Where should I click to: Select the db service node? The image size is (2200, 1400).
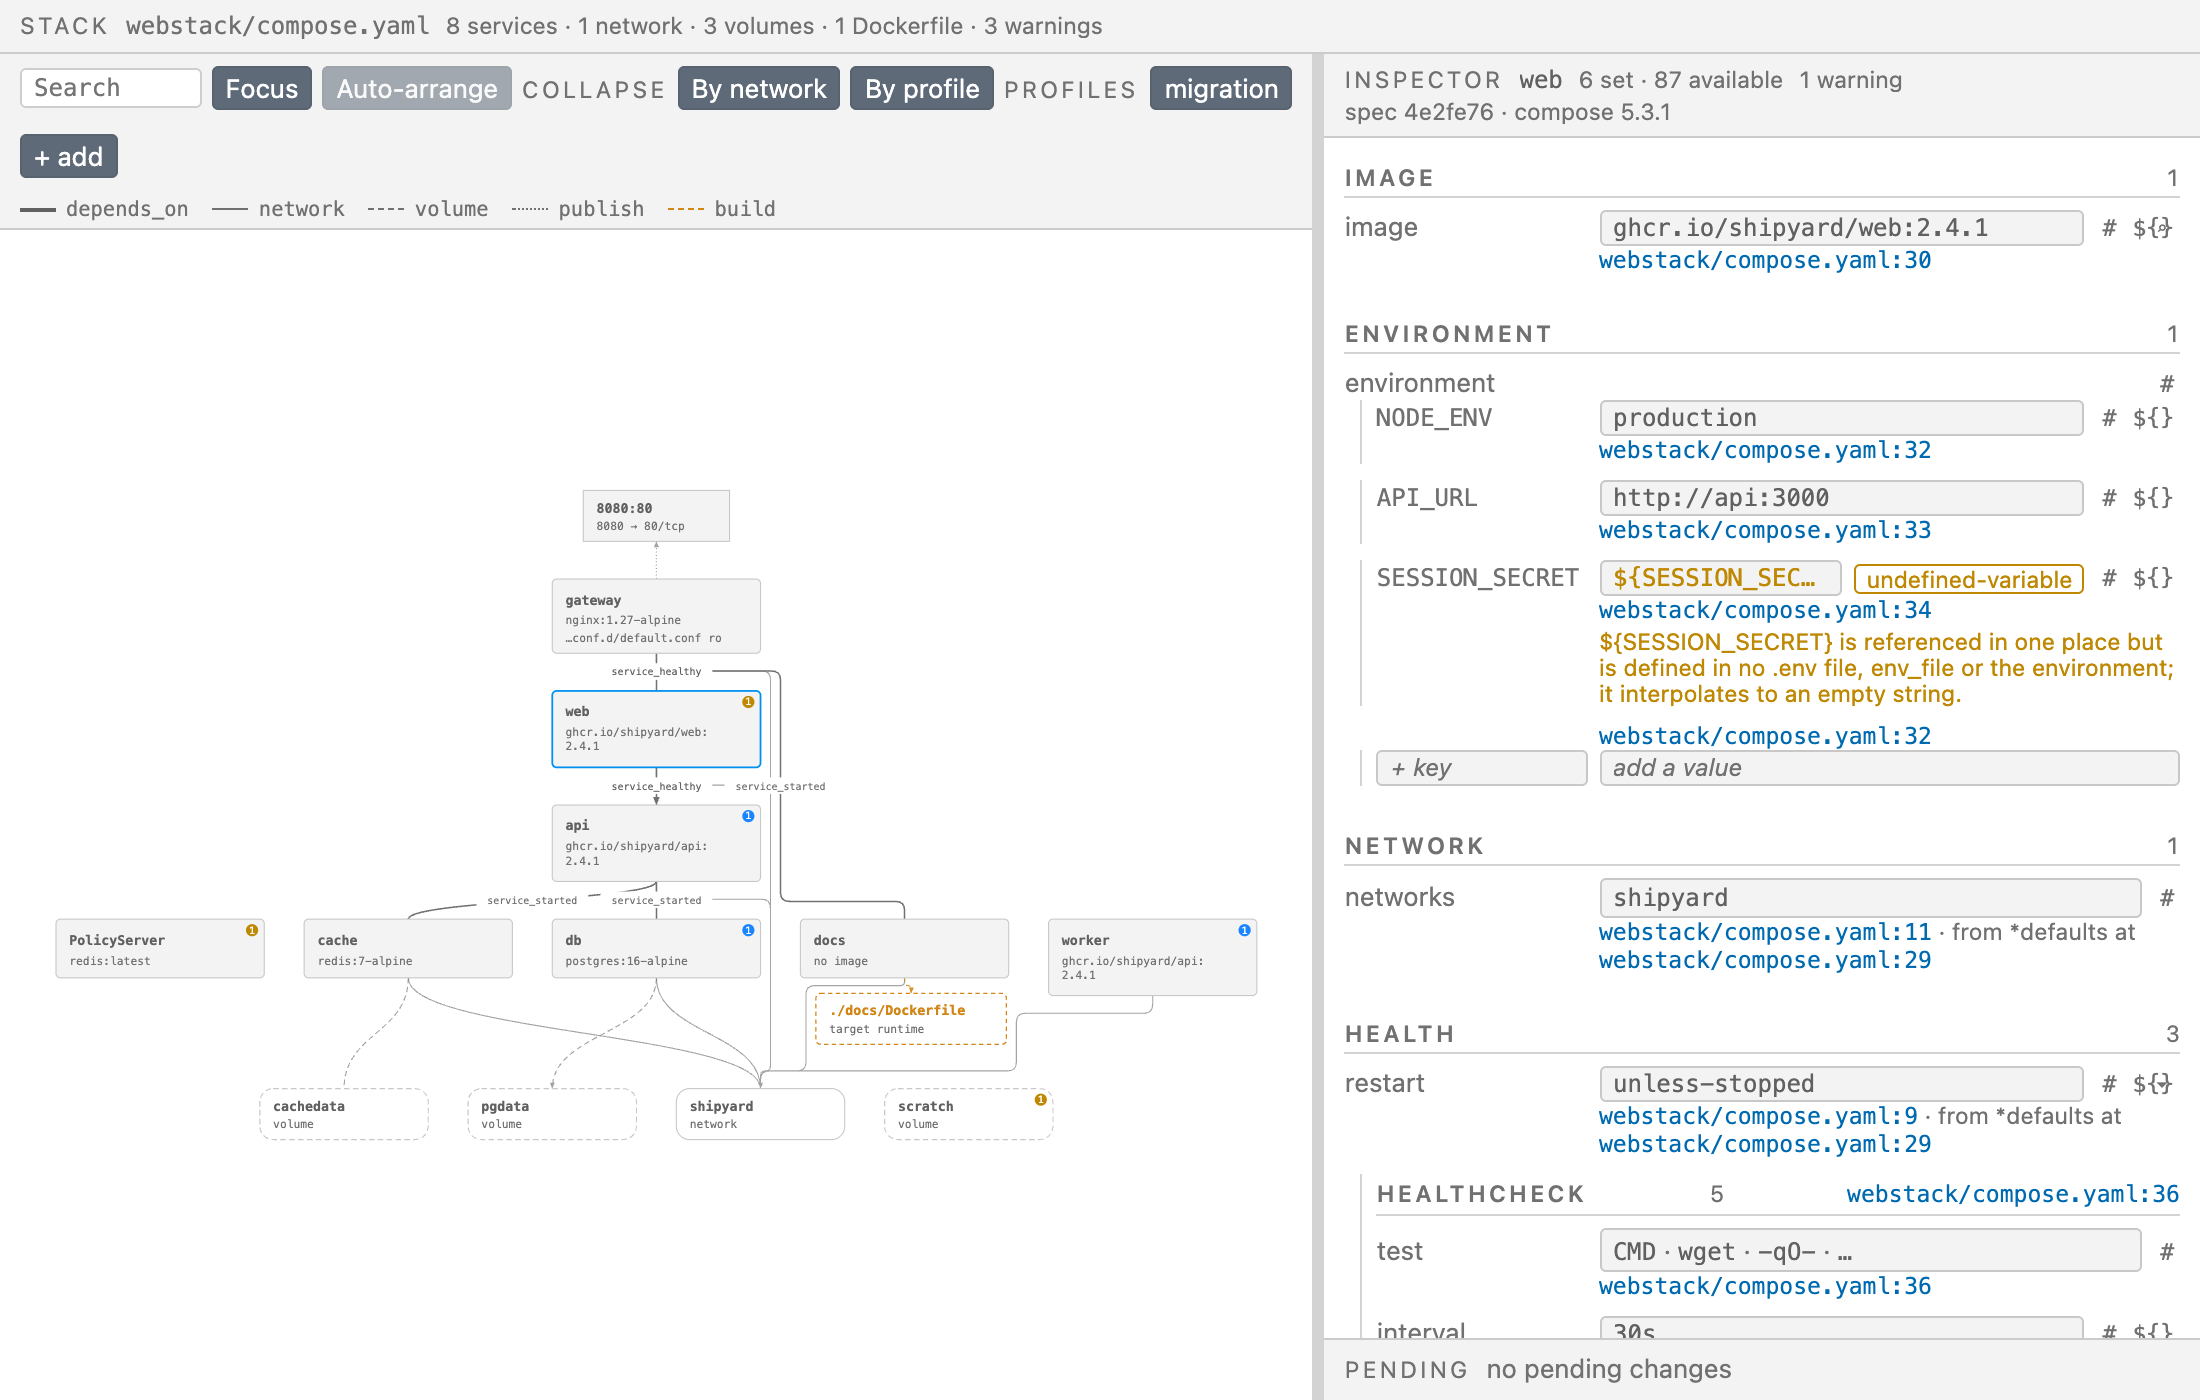(656, 949)
